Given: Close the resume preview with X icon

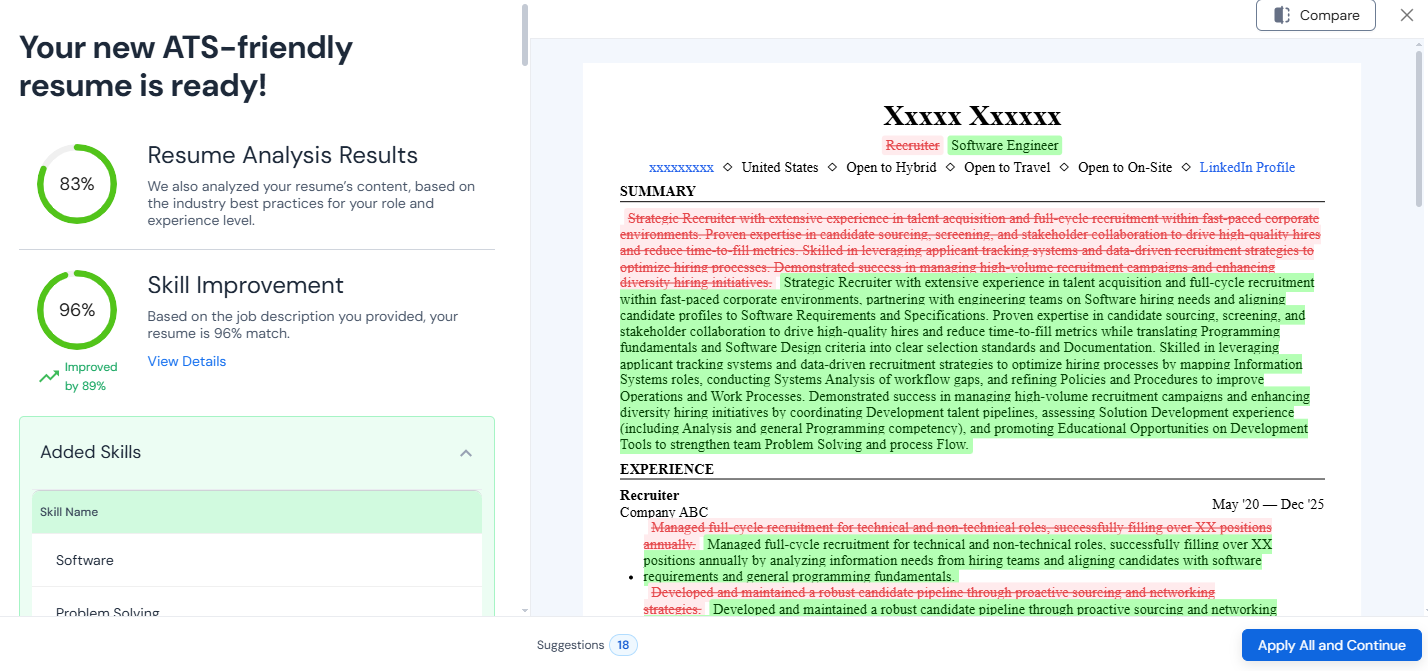Looking at the screenshot, I should click(x=1407, y=15).
